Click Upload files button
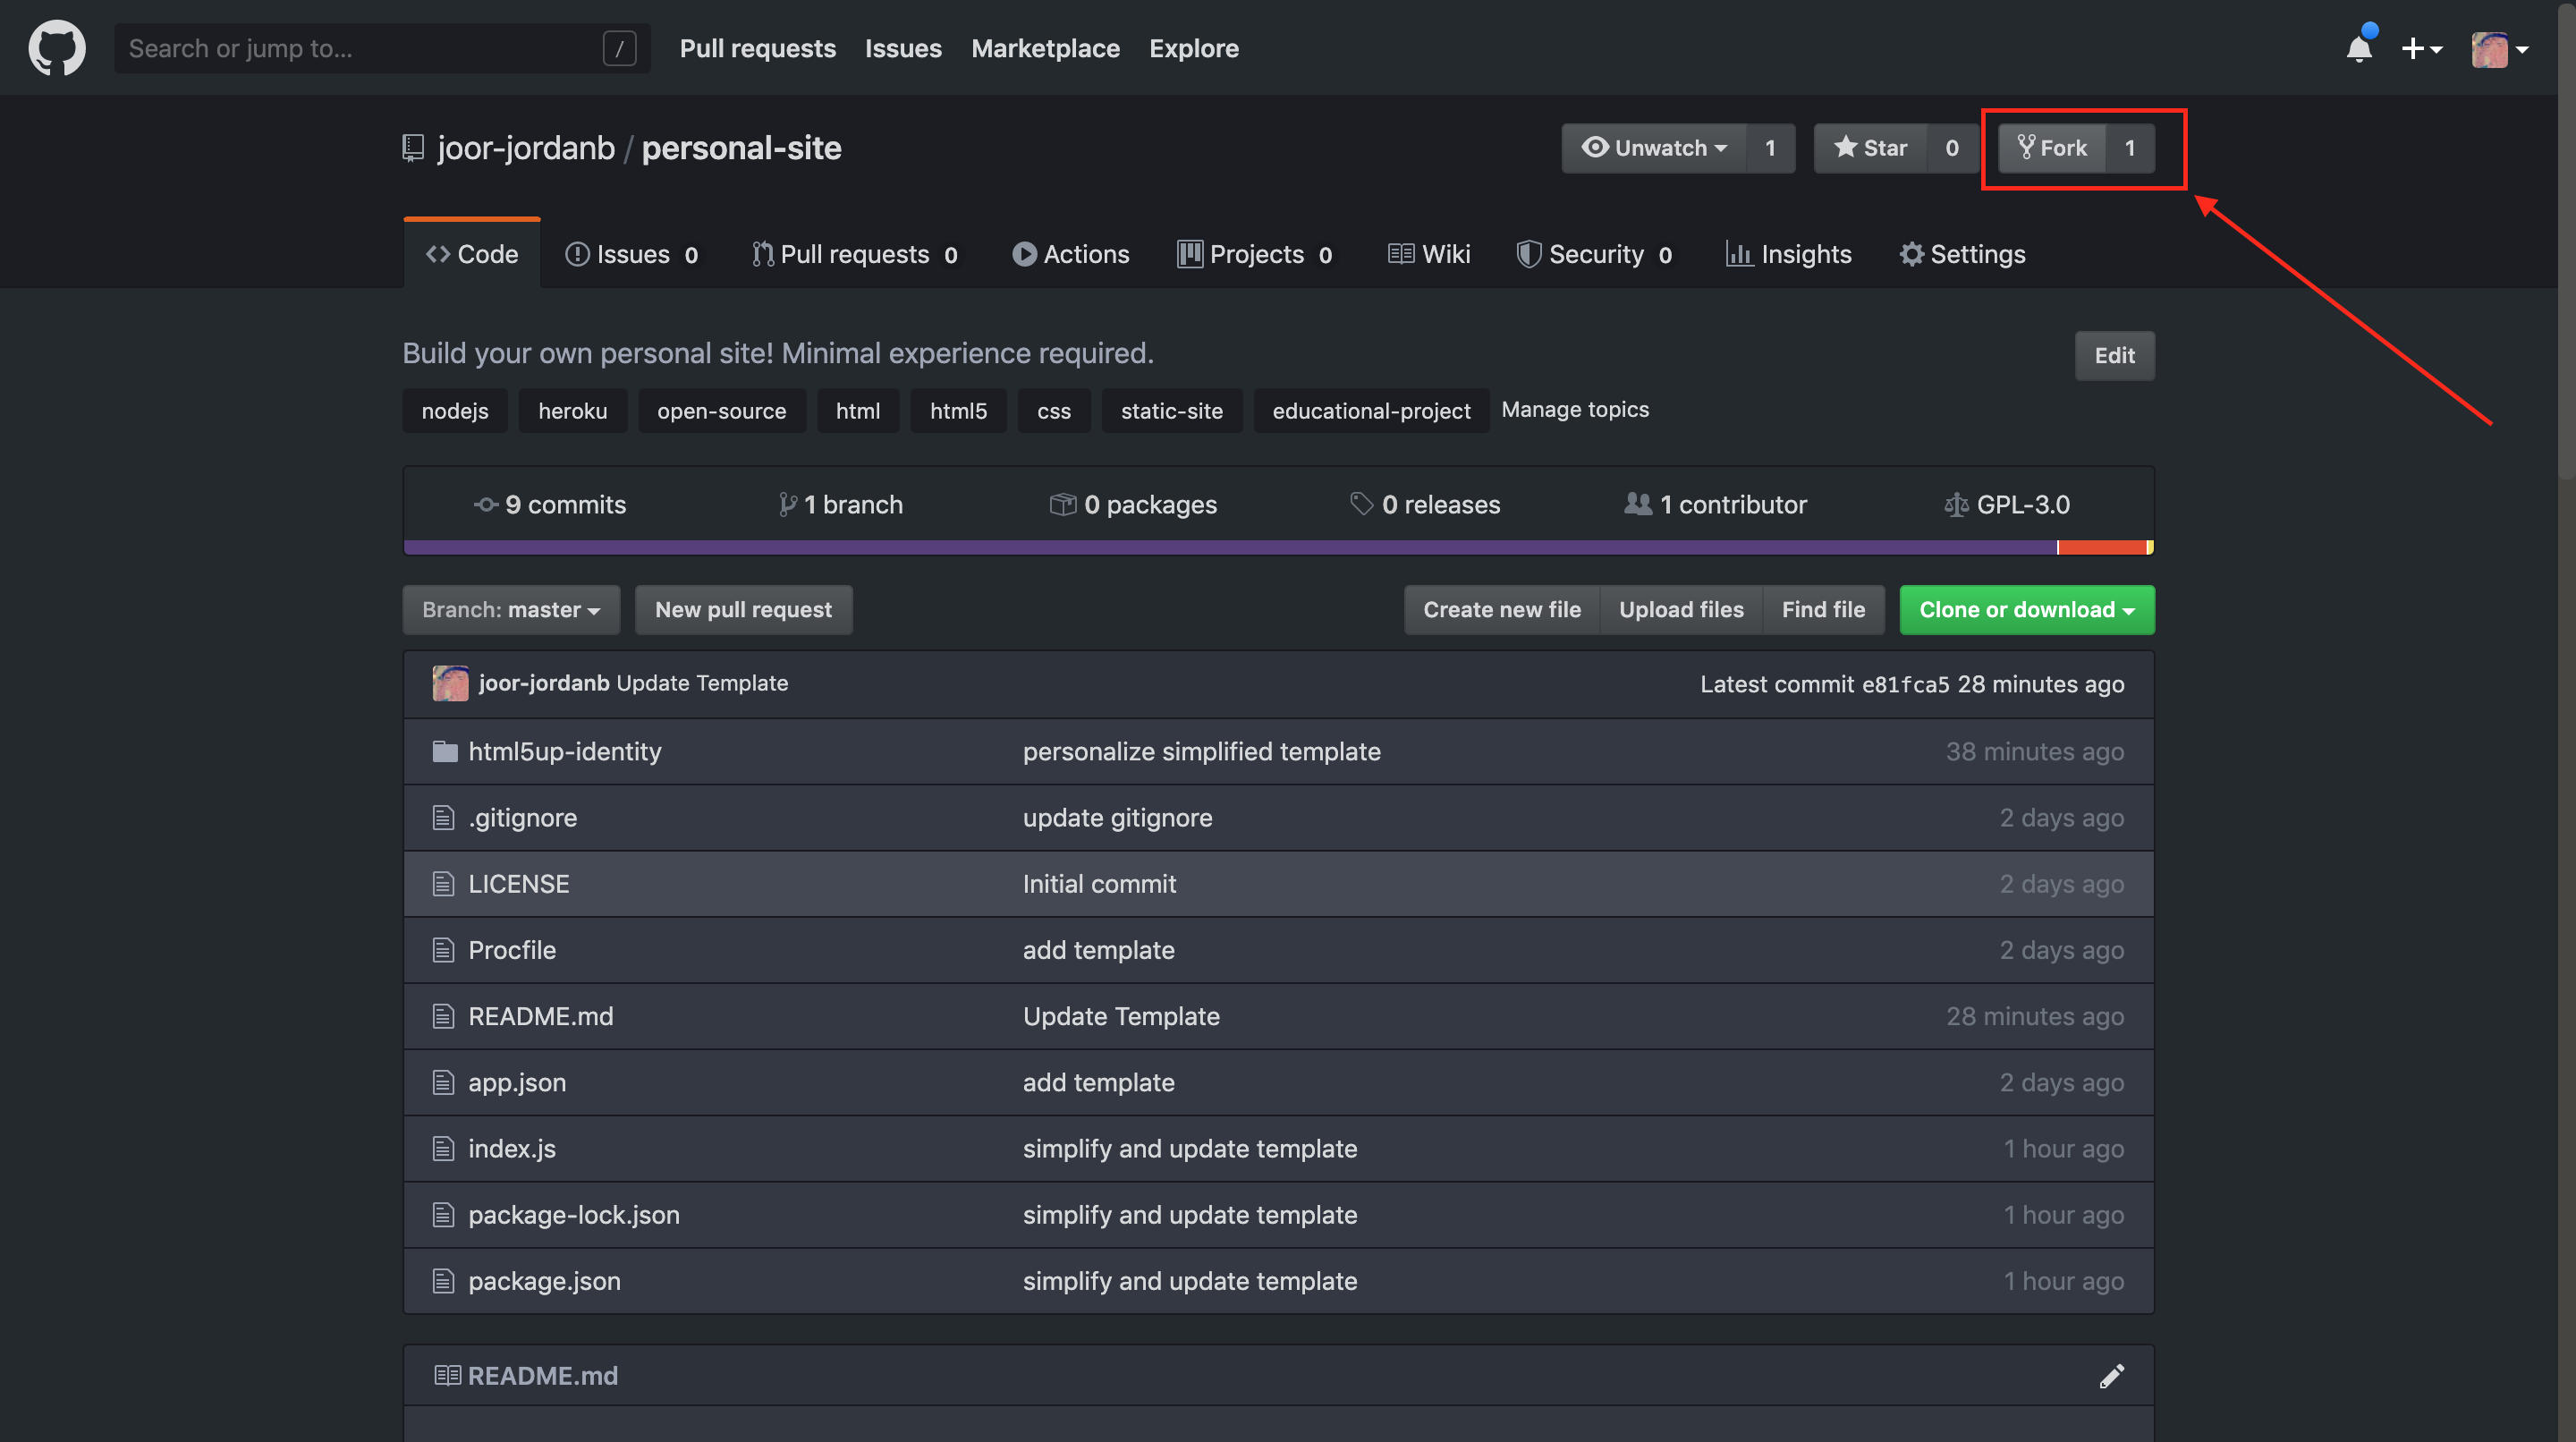2576x1442 pixels. tap(1681, 610)
